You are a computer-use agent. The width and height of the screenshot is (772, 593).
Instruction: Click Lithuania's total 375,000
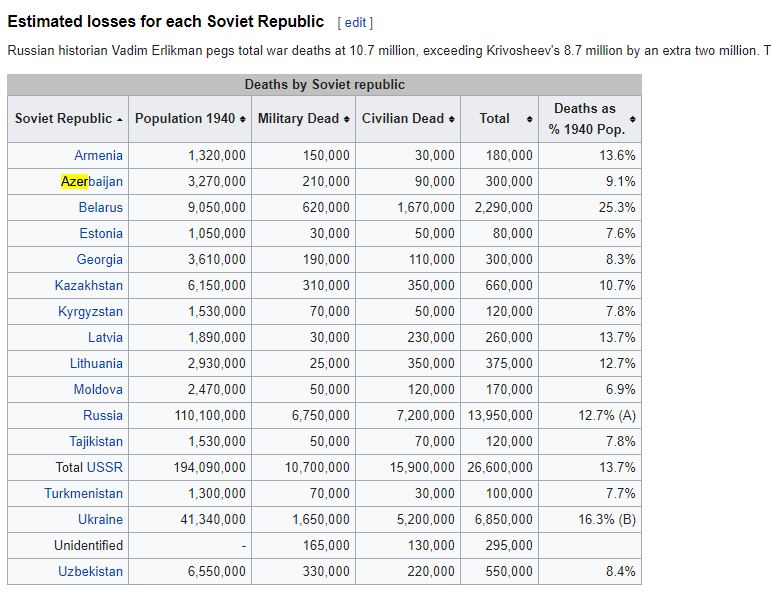click(509, 363)
